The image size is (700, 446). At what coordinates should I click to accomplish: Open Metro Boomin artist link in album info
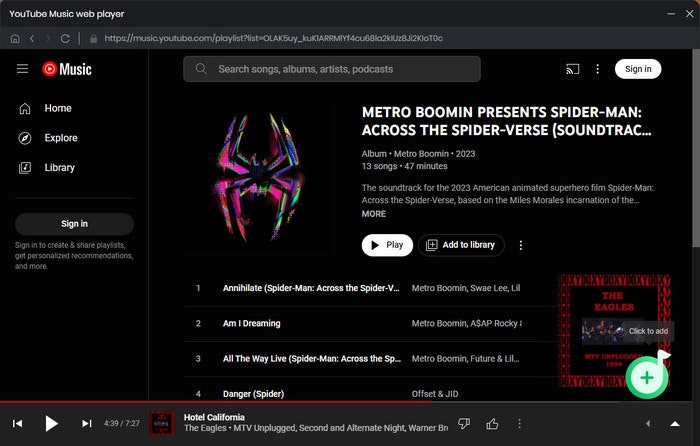(x=421, y=154)
